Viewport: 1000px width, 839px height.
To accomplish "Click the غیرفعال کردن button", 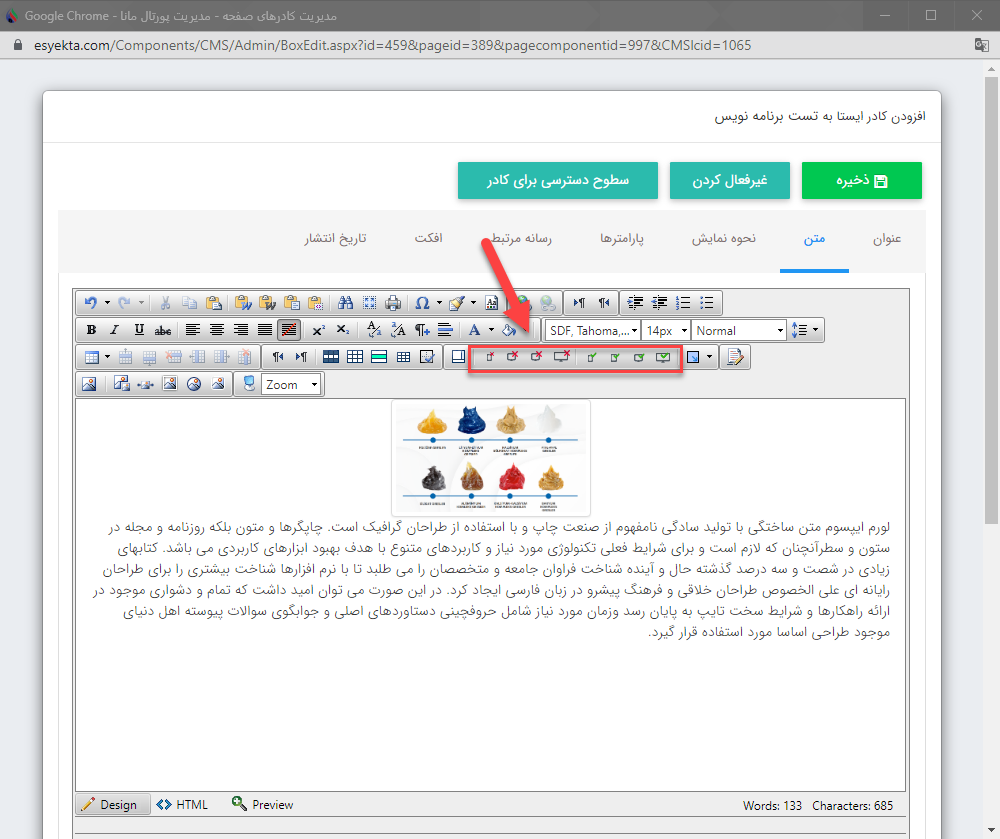I will [729, 180].
